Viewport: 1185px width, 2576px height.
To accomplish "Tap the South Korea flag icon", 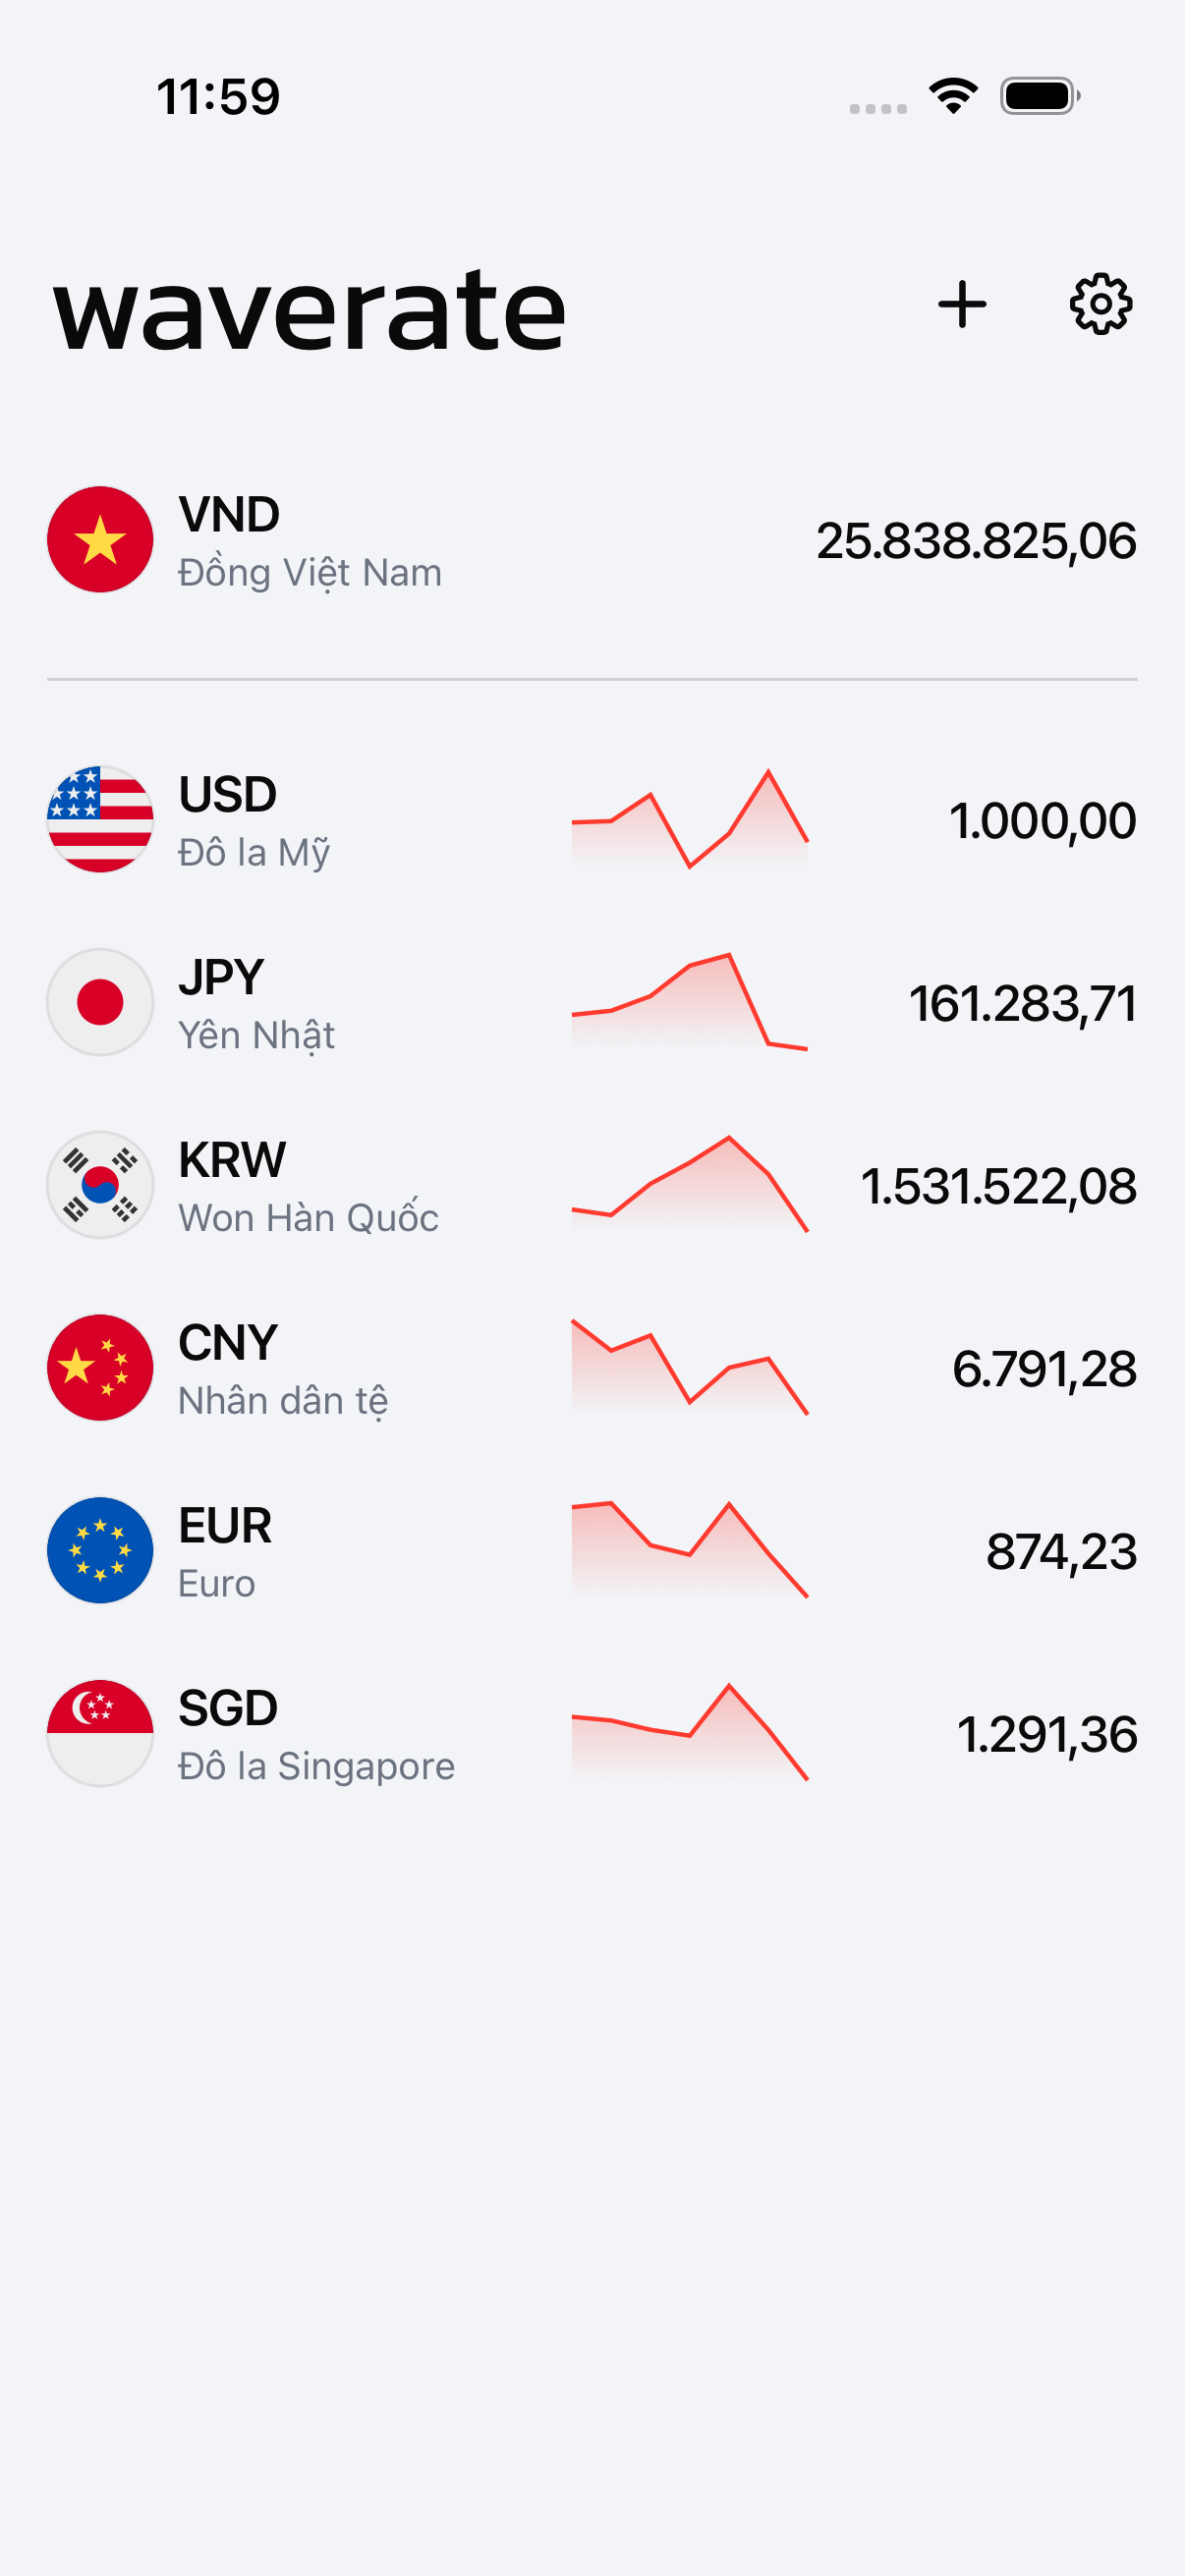I will pyautogui.click(x=100, y=1185).
